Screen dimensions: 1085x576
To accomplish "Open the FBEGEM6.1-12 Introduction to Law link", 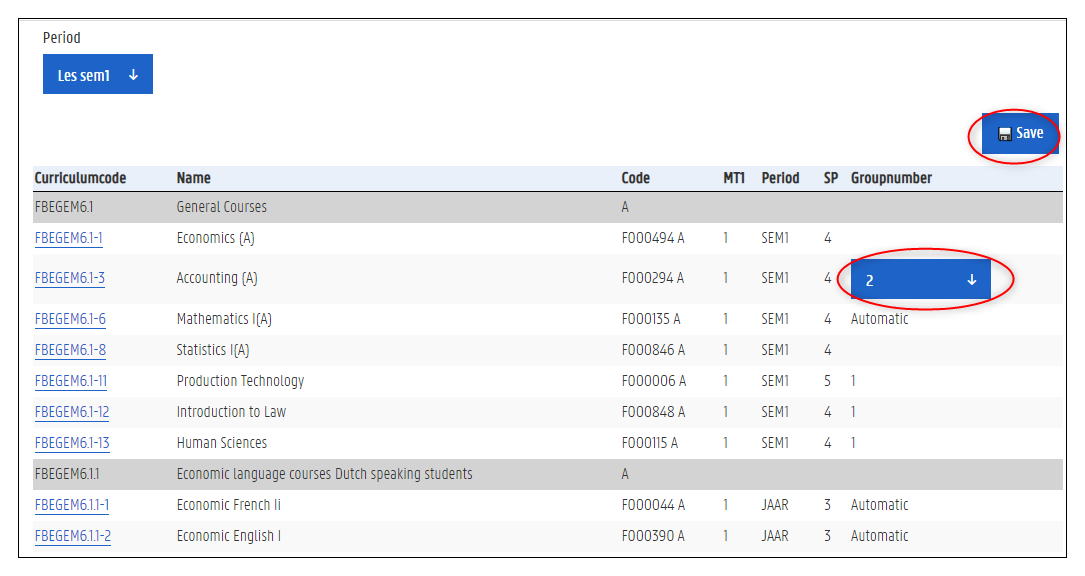I will [71, 412].
